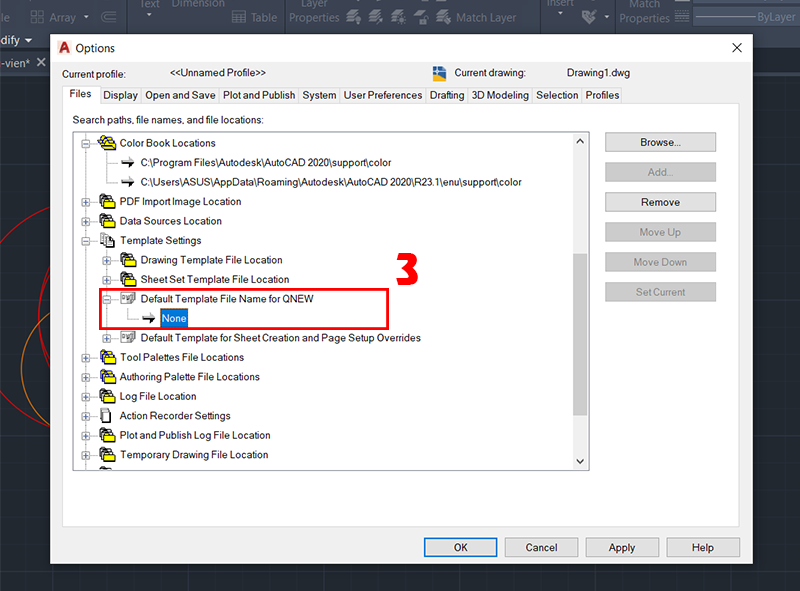Viewport: 800px width, 591px height.
Task: Switch to the System tab
Action: pos(319,95)
